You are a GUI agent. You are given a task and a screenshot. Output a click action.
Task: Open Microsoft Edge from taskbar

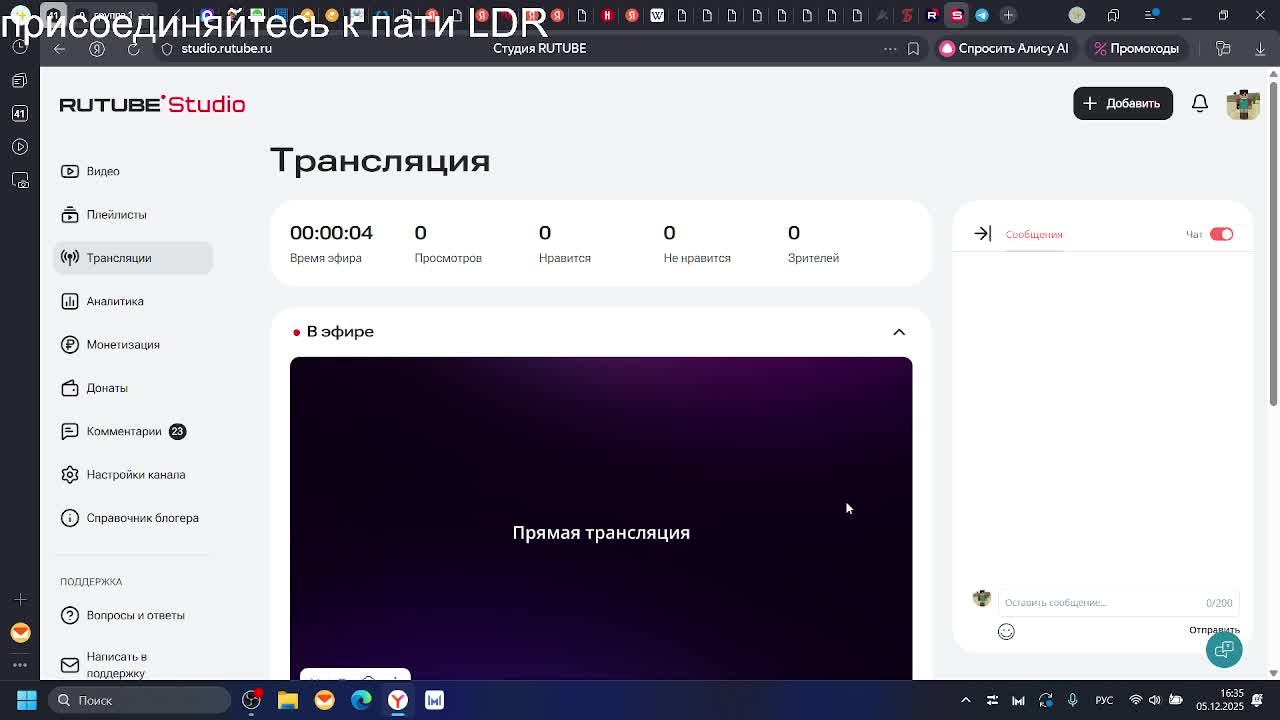pyautogui.click(x=361, y=700)
